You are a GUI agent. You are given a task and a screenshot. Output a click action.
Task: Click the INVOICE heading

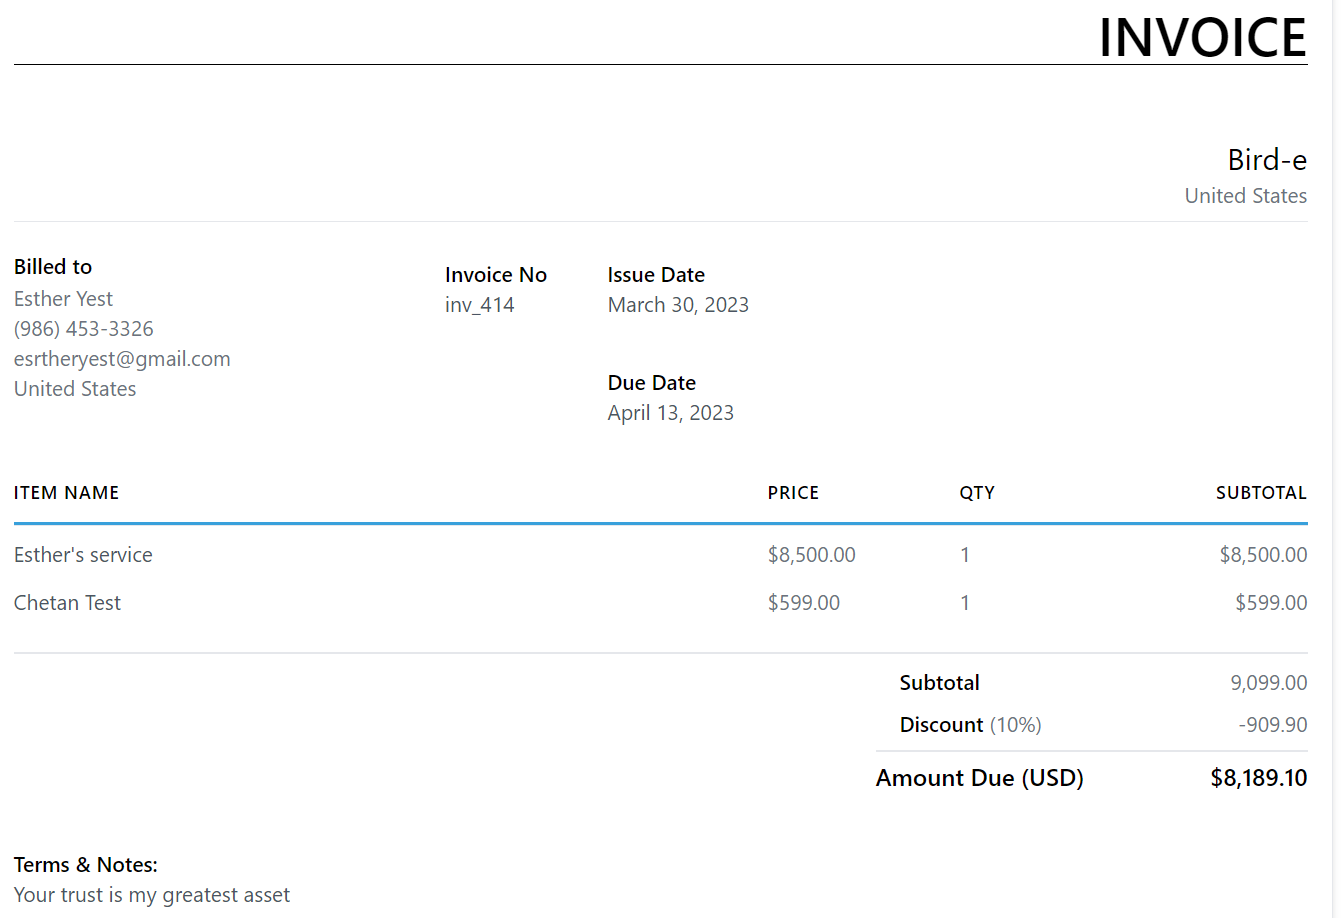point(1202,38)
